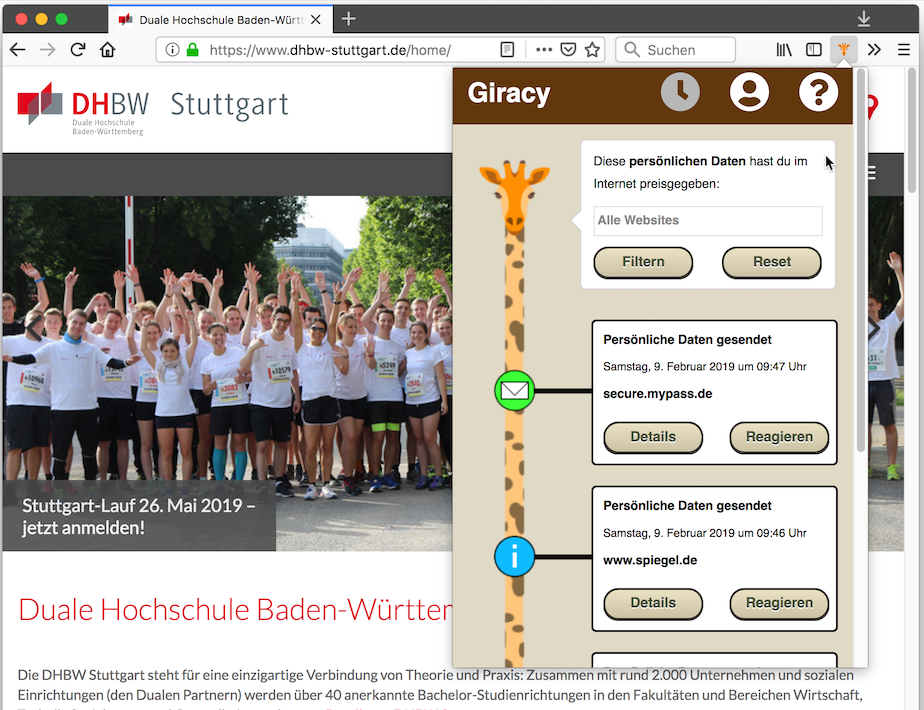
Task: Show site information icon in address bar
Action: click(172, 49)
